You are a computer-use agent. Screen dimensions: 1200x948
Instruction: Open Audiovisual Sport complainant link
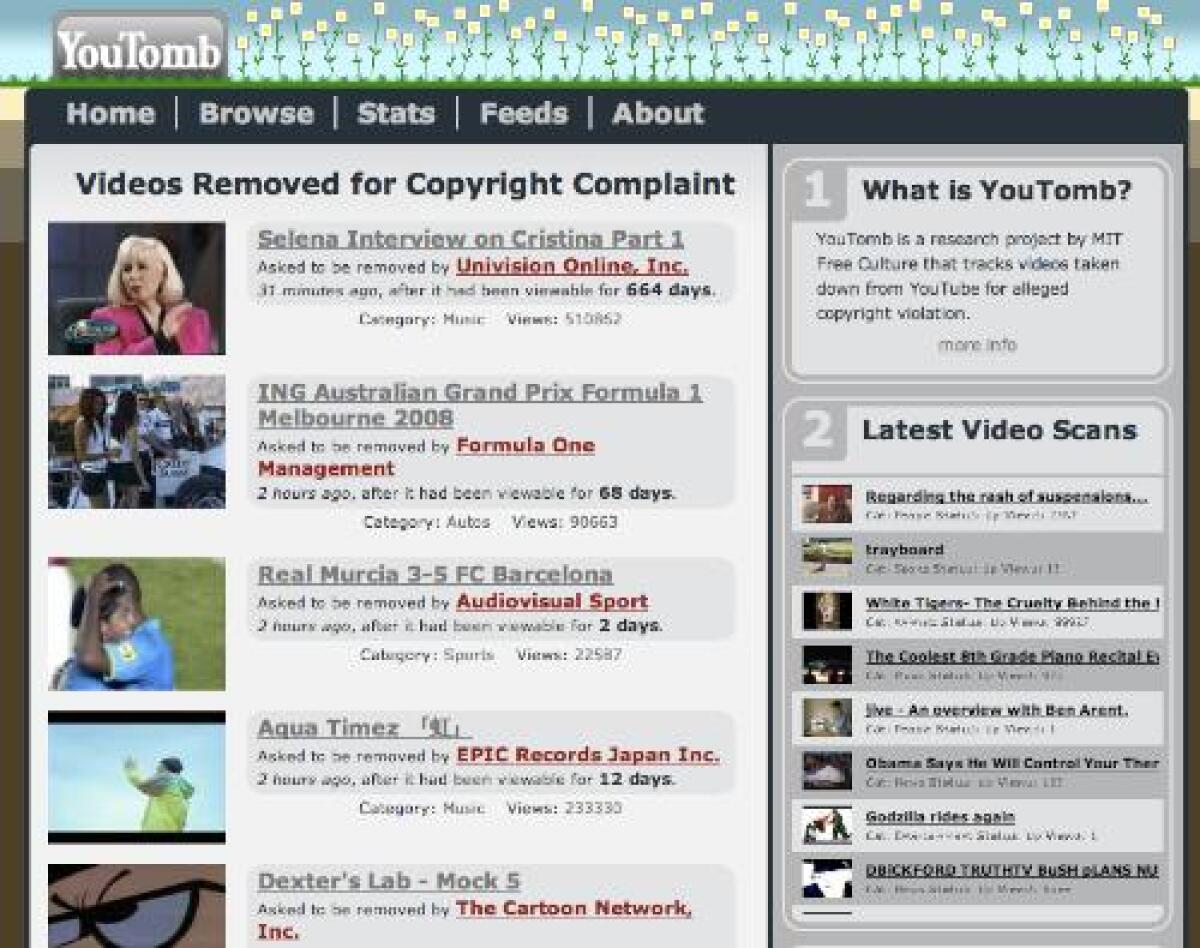(x=552, y=602)
